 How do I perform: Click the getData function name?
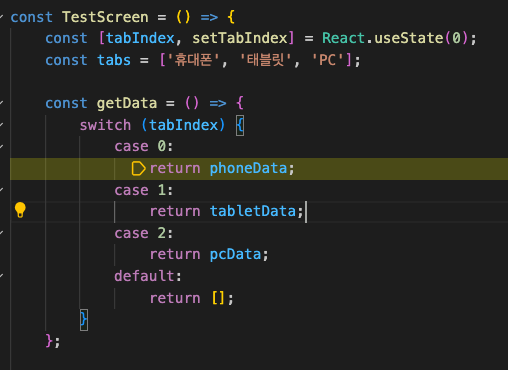tap(127, 103)
